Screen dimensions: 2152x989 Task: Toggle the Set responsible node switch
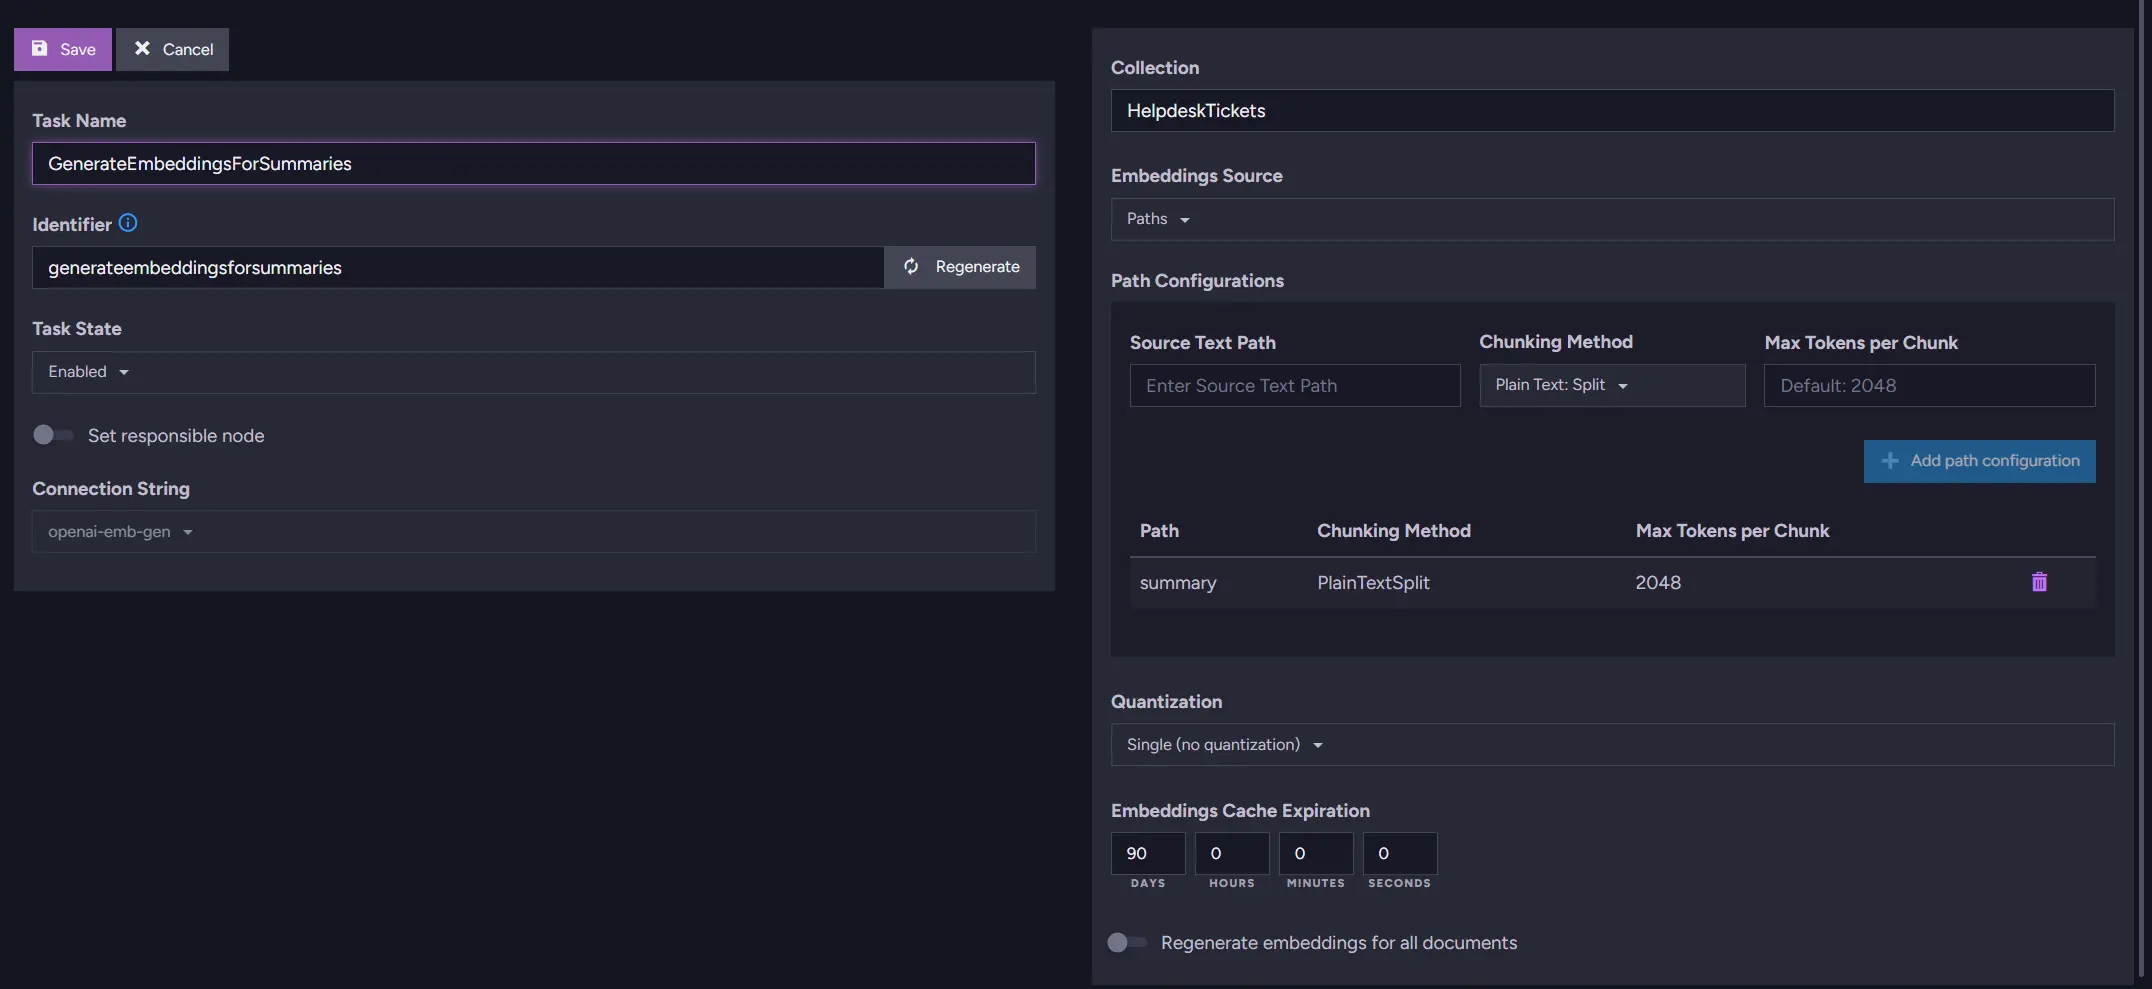(53, 435)
